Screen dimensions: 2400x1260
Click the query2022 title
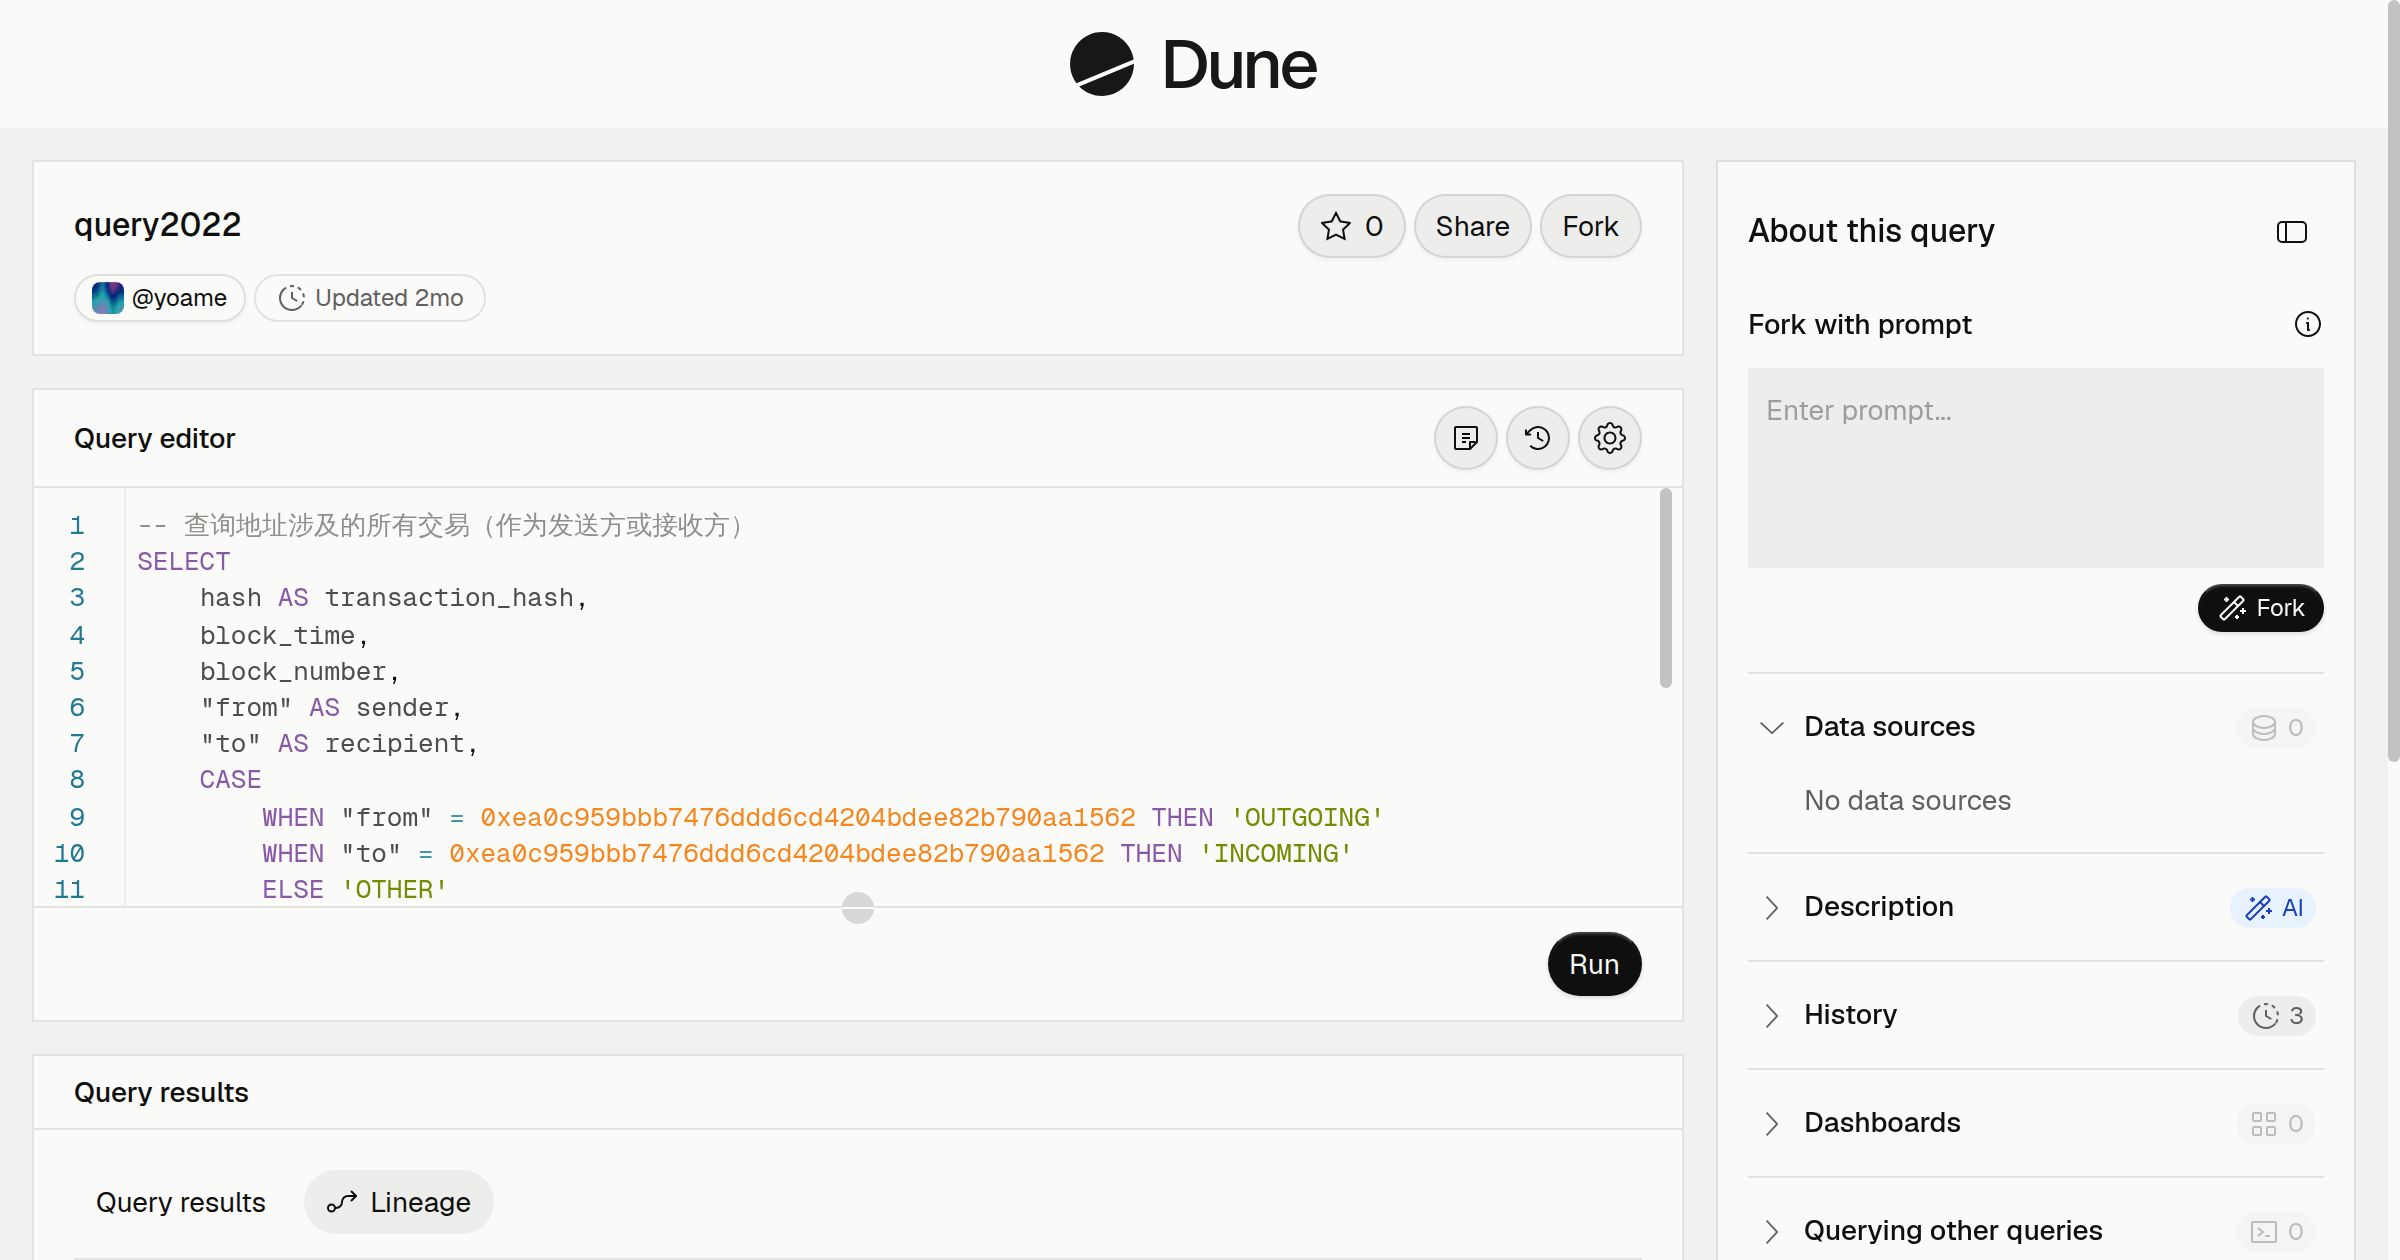coord(158,225)
